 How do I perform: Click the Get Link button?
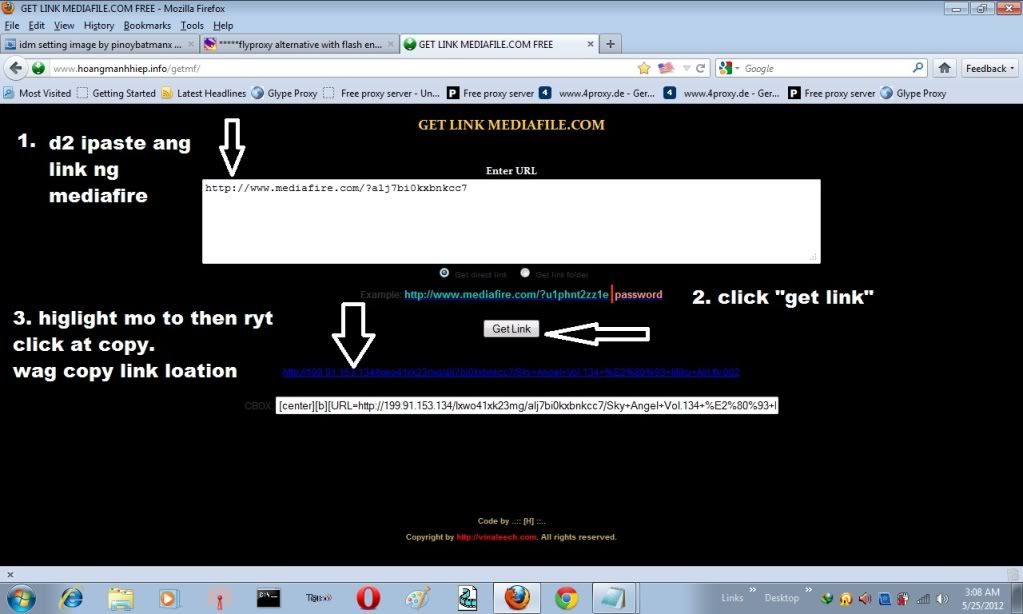(512, 329)
